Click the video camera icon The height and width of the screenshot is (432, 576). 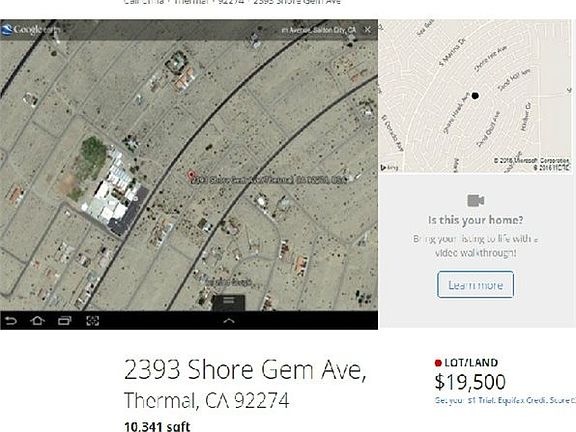point(476,201)
